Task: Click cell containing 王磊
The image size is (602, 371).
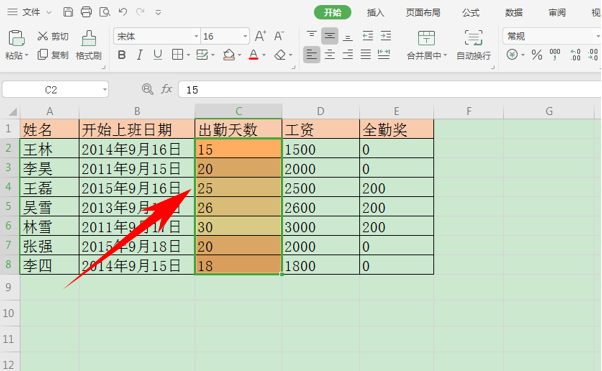Action: point(50,188)
